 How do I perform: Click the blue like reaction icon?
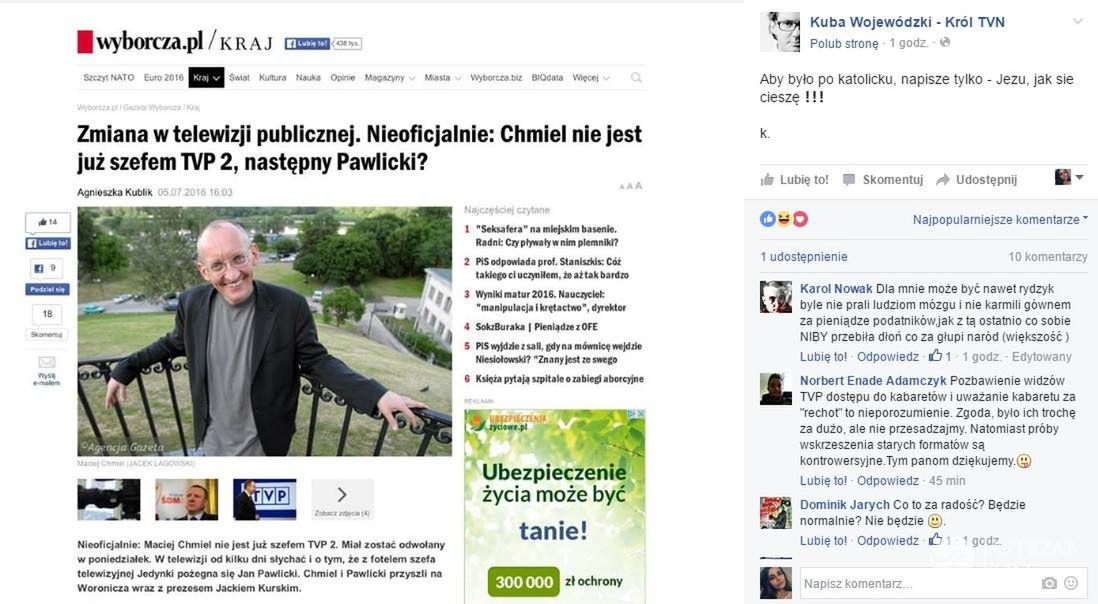(767, 219)
